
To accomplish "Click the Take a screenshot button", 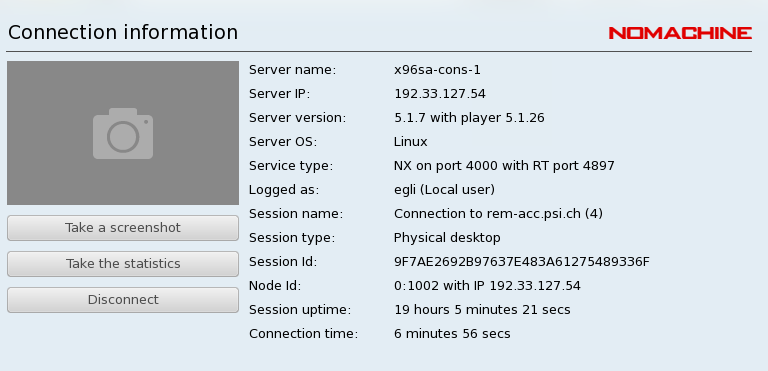I will coord(123,228).
